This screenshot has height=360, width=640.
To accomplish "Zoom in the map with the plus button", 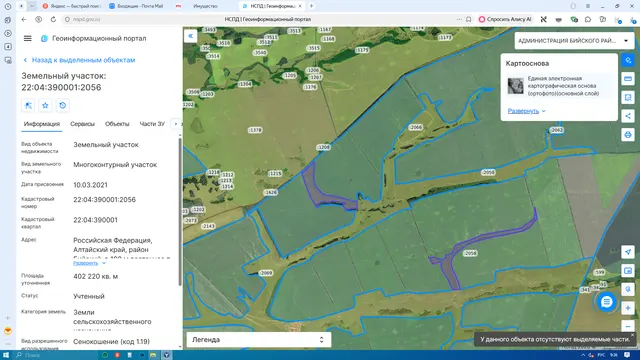I will pos(628,308).
